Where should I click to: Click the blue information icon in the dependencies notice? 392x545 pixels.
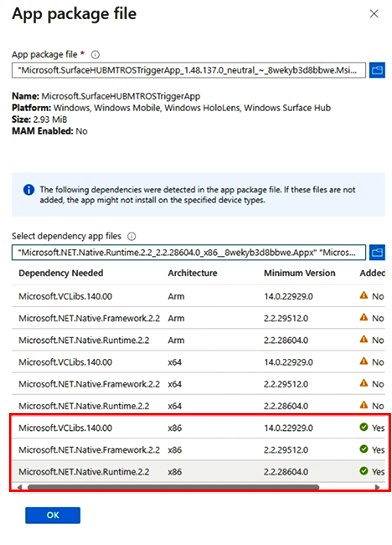click(x=28, y=190)
